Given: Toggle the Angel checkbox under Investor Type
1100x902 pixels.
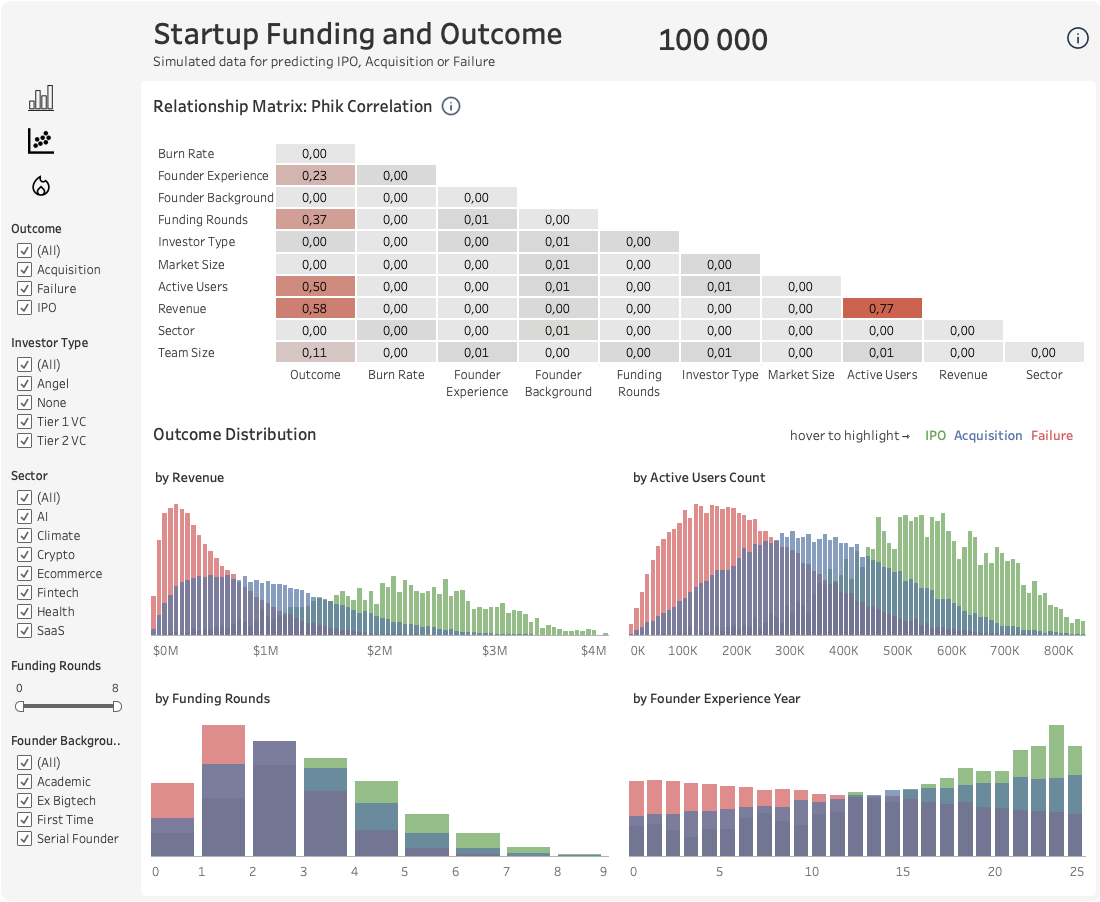Looking at the screenshot, I should coord(24,383).
